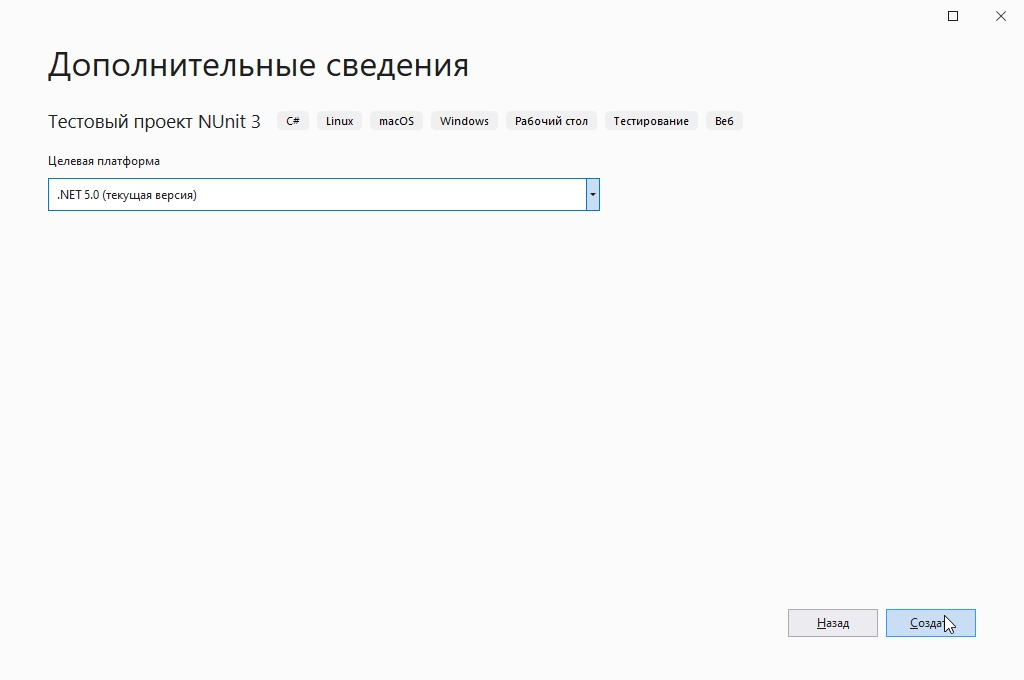Select the Тестирование project type tag

(651, 121)
